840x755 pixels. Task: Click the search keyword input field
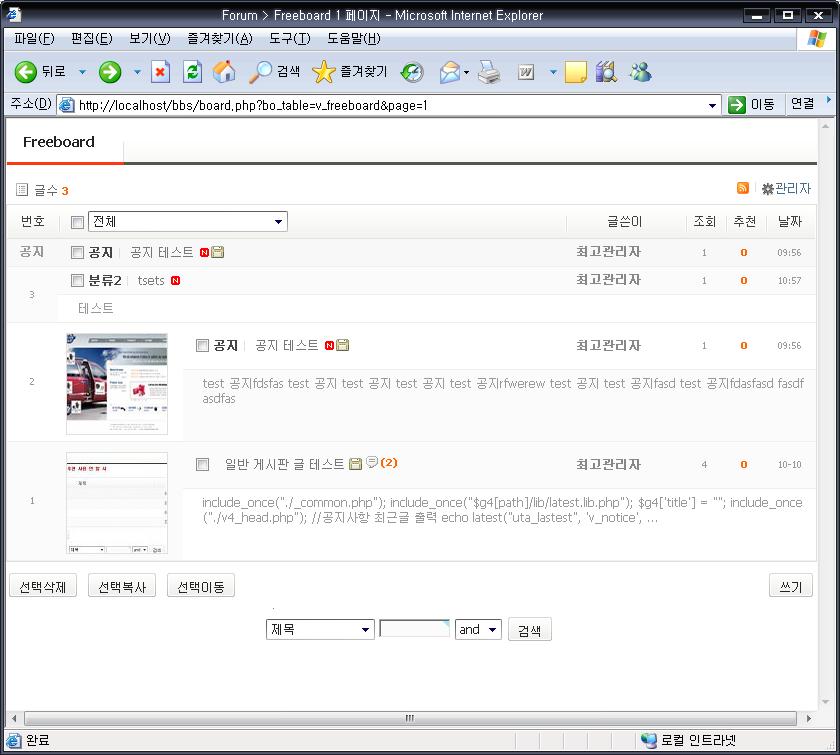point(414,630)
